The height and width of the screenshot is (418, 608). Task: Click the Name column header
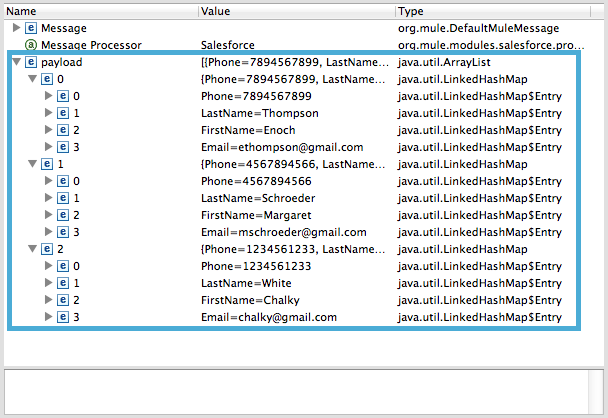(x=100, y=11)
